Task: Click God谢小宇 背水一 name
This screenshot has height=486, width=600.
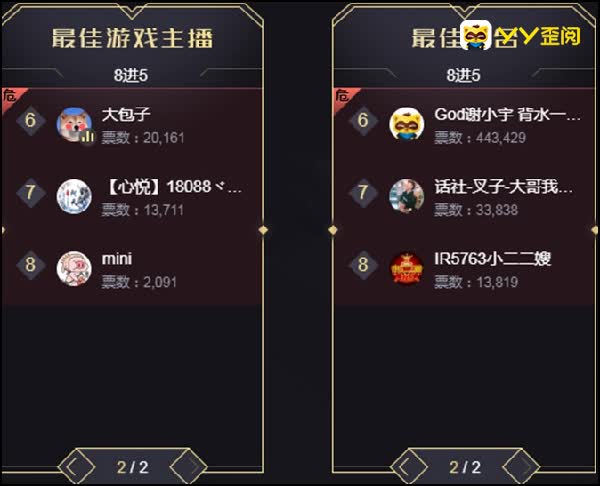Action: pyautogui.click(x=507, y=114)
